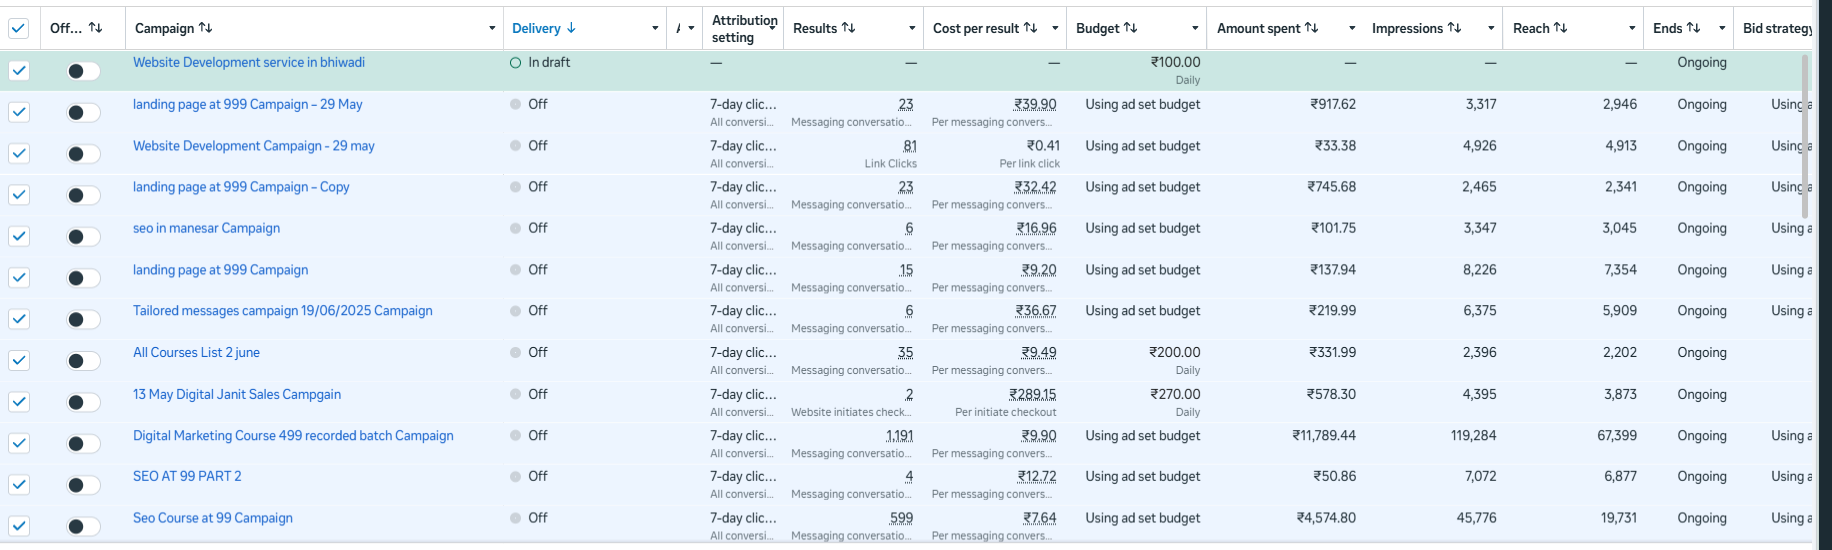Open landing page at 999 Campaign – 29 May
The width and height of the screenshot is (1832, 550).
point(248,104)
